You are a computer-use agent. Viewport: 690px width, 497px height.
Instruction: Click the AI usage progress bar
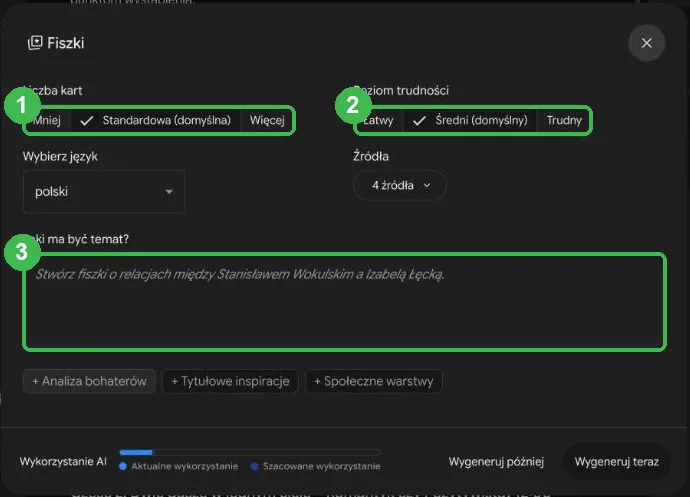tap(250, 452)
